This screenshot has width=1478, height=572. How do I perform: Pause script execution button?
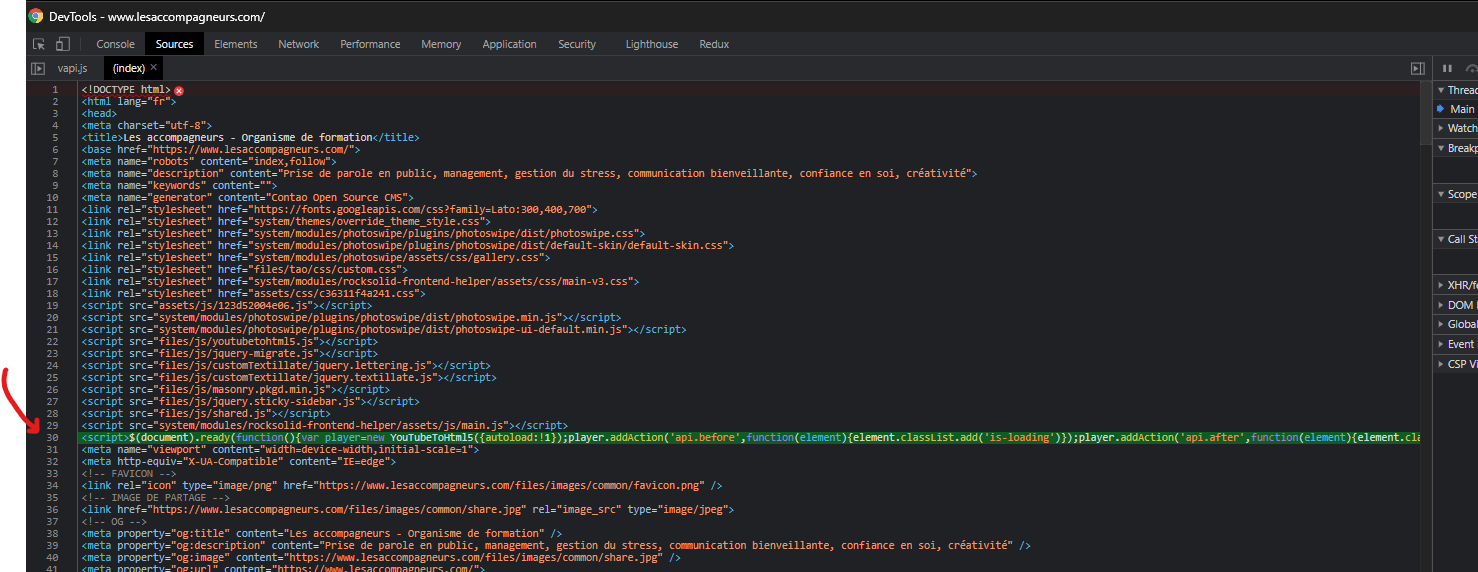pos(1447,68)
